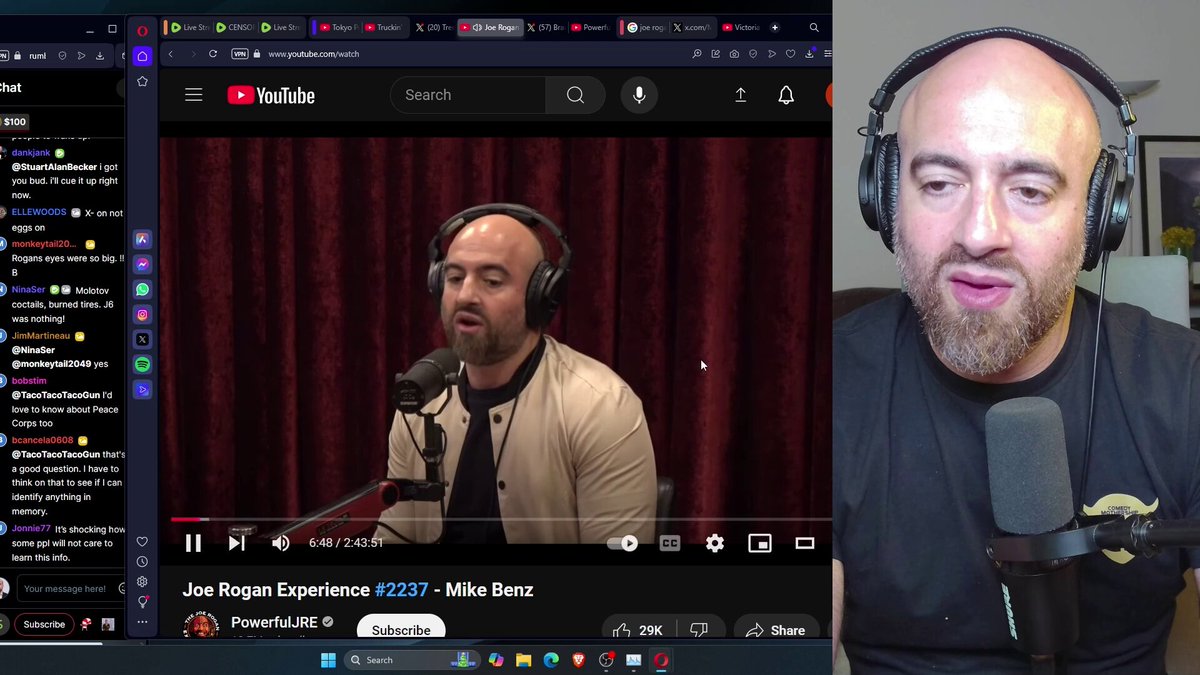This screenshot has width=1200, height=675.
Task: Open dankjank username in chat
Action: tap(31, 153)
